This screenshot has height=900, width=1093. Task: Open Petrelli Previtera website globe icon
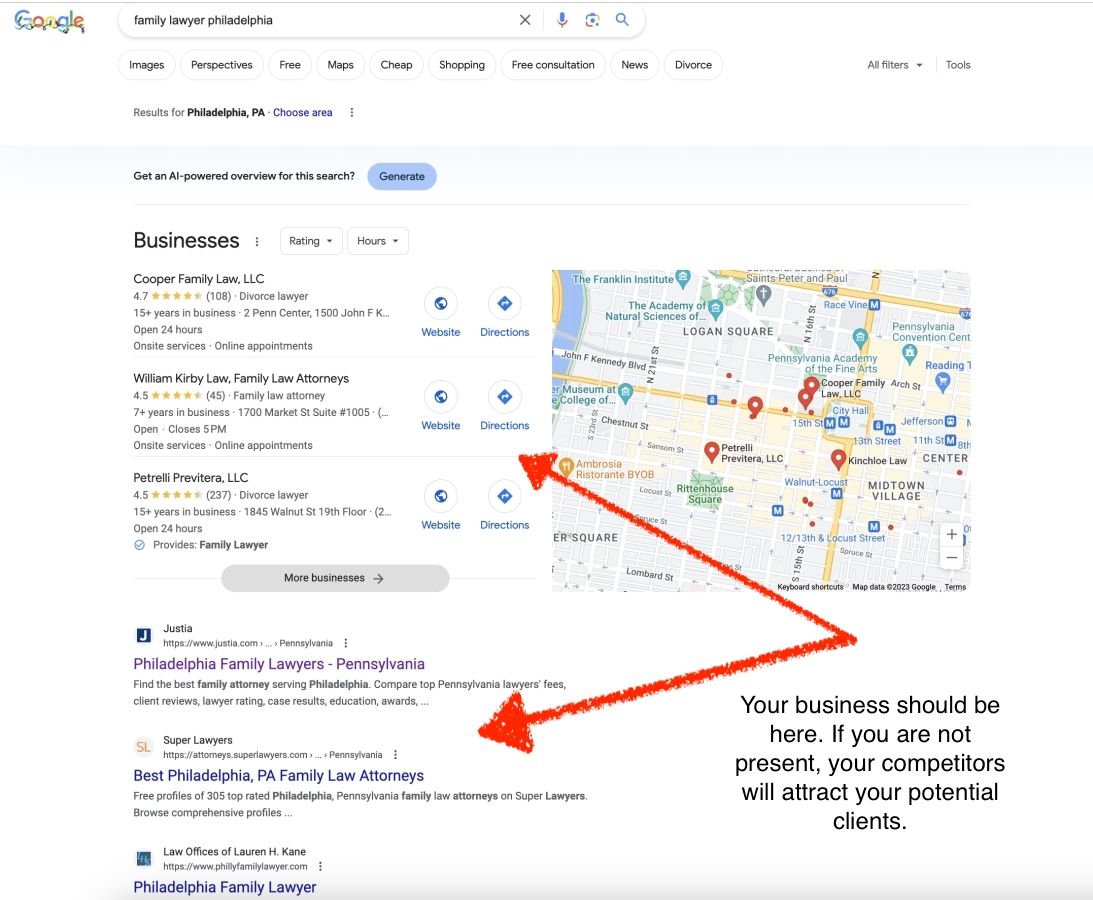pos(441,496)
